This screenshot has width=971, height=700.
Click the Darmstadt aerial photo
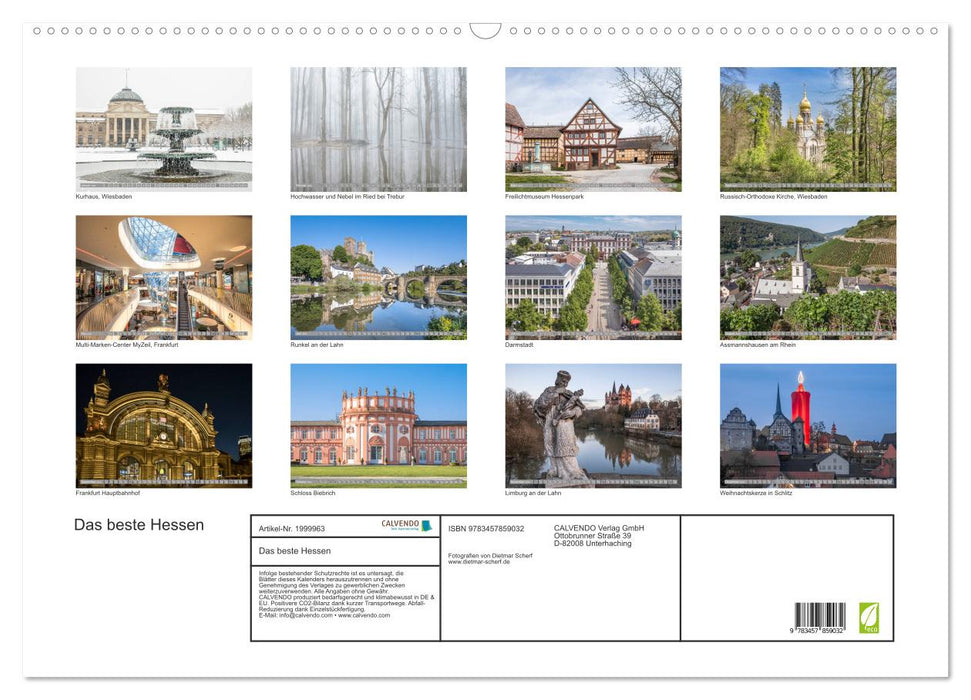pyautogui.click(x=593, y=278)
